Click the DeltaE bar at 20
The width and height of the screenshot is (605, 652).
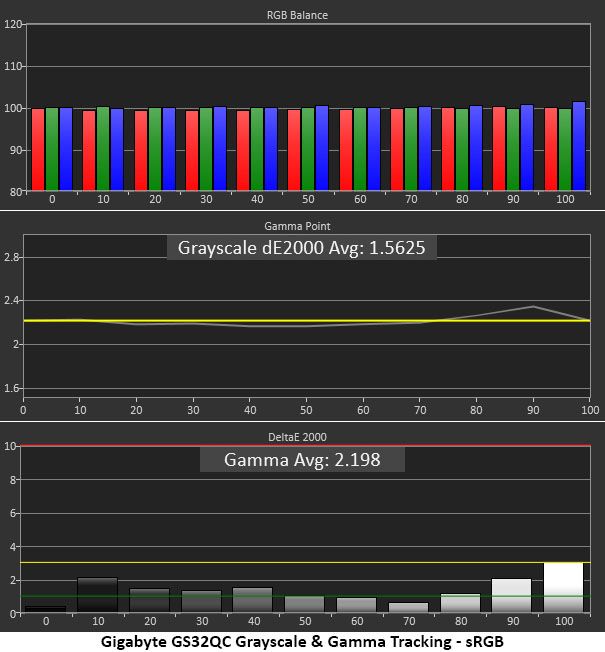point(149,600)
